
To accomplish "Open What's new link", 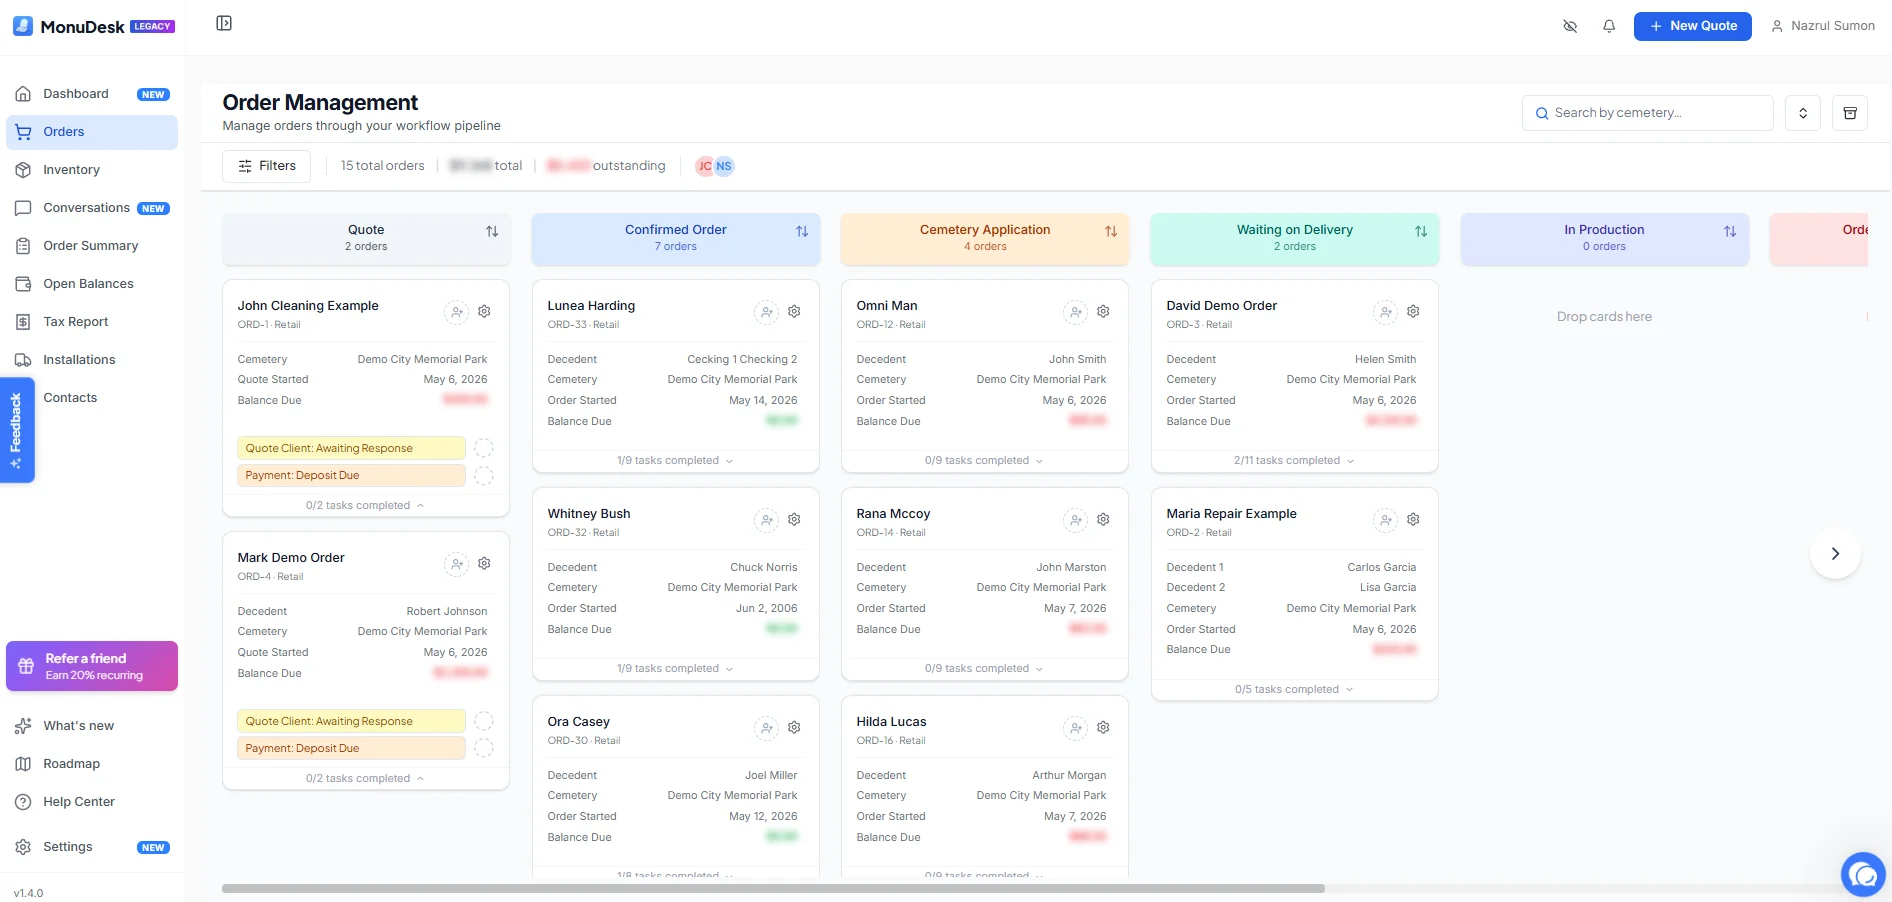I will point(92,726).
